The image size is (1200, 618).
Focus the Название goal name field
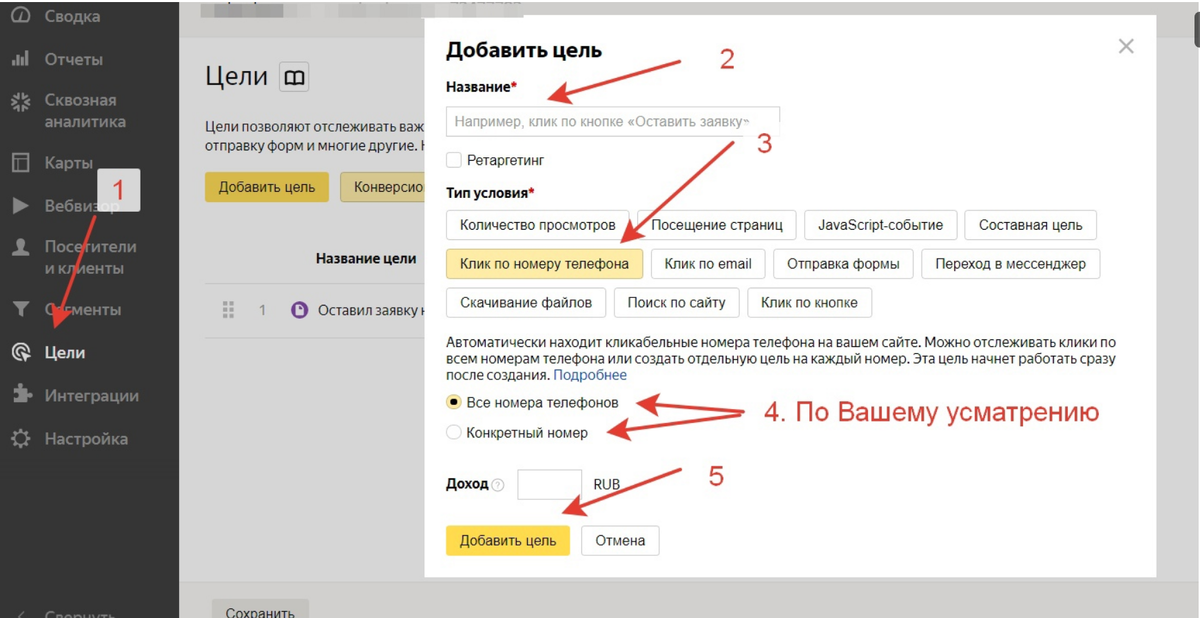613,121
